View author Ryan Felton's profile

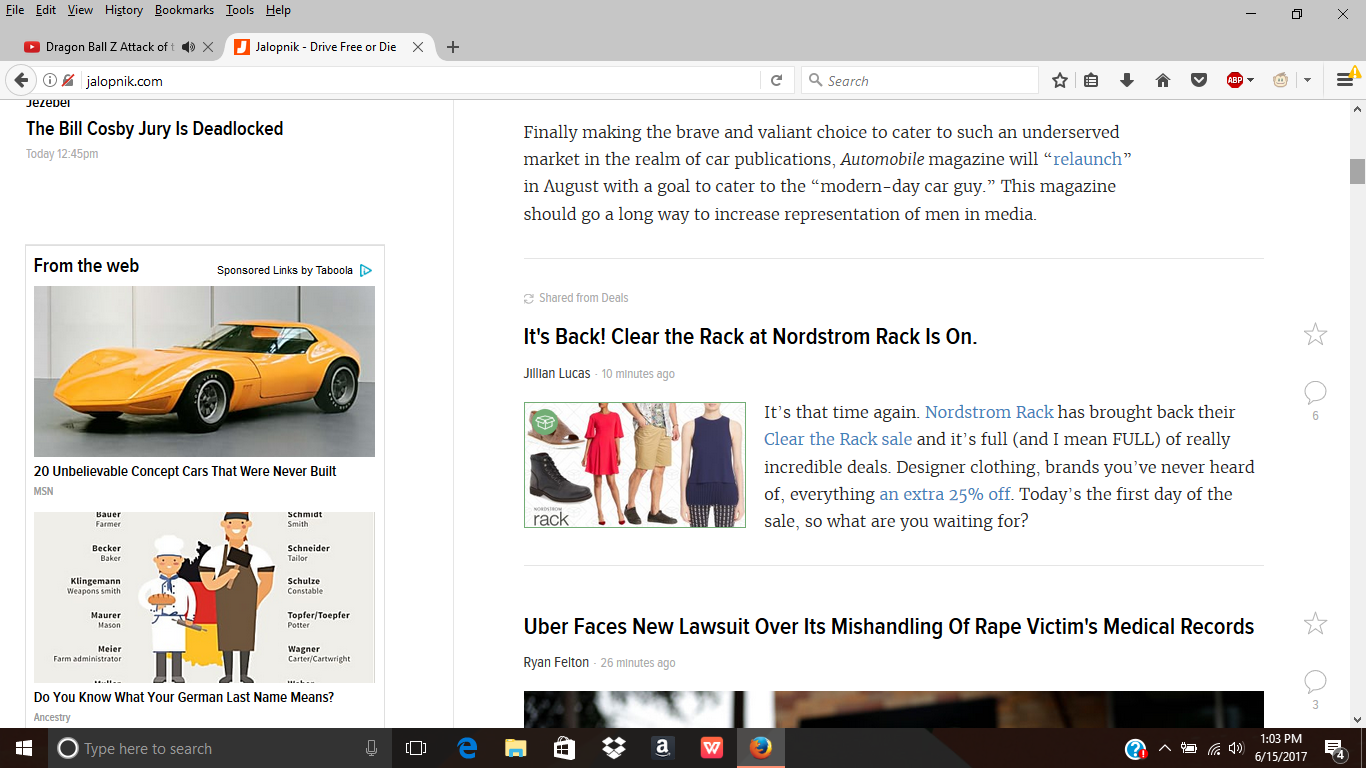tap(556, 663)
